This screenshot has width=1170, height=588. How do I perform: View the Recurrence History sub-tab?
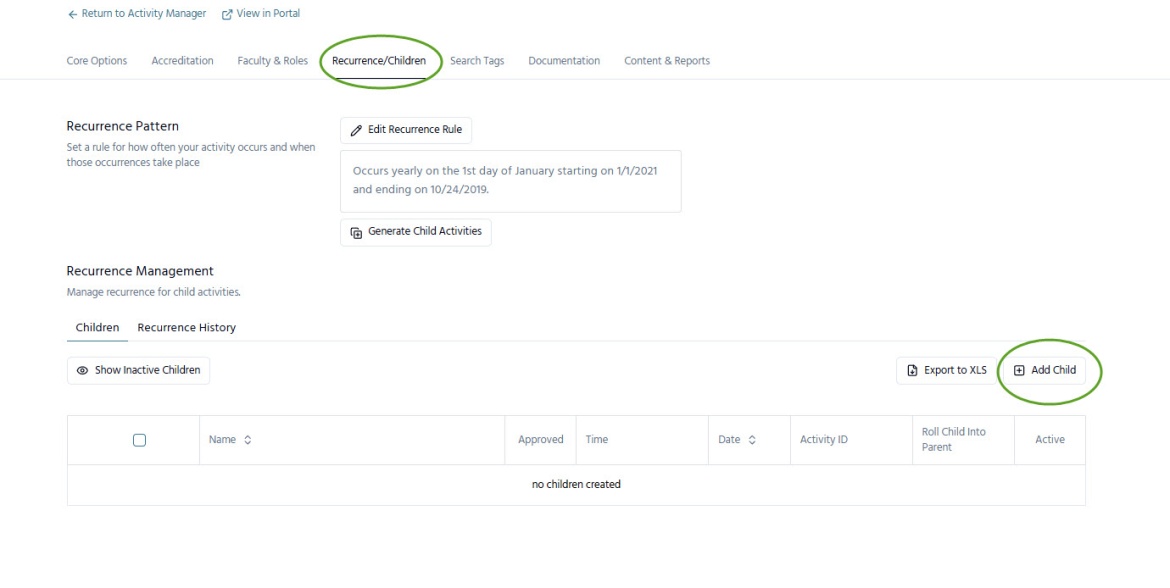click(x=187, y=328)
